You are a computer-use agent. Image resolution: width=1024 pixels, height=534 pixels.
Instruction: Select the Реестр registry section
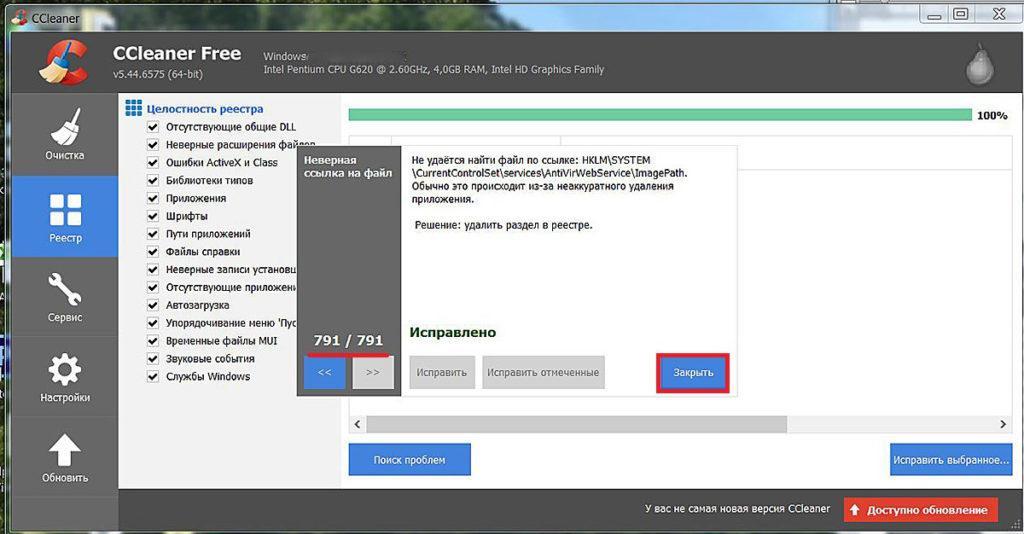click(65, 217)
